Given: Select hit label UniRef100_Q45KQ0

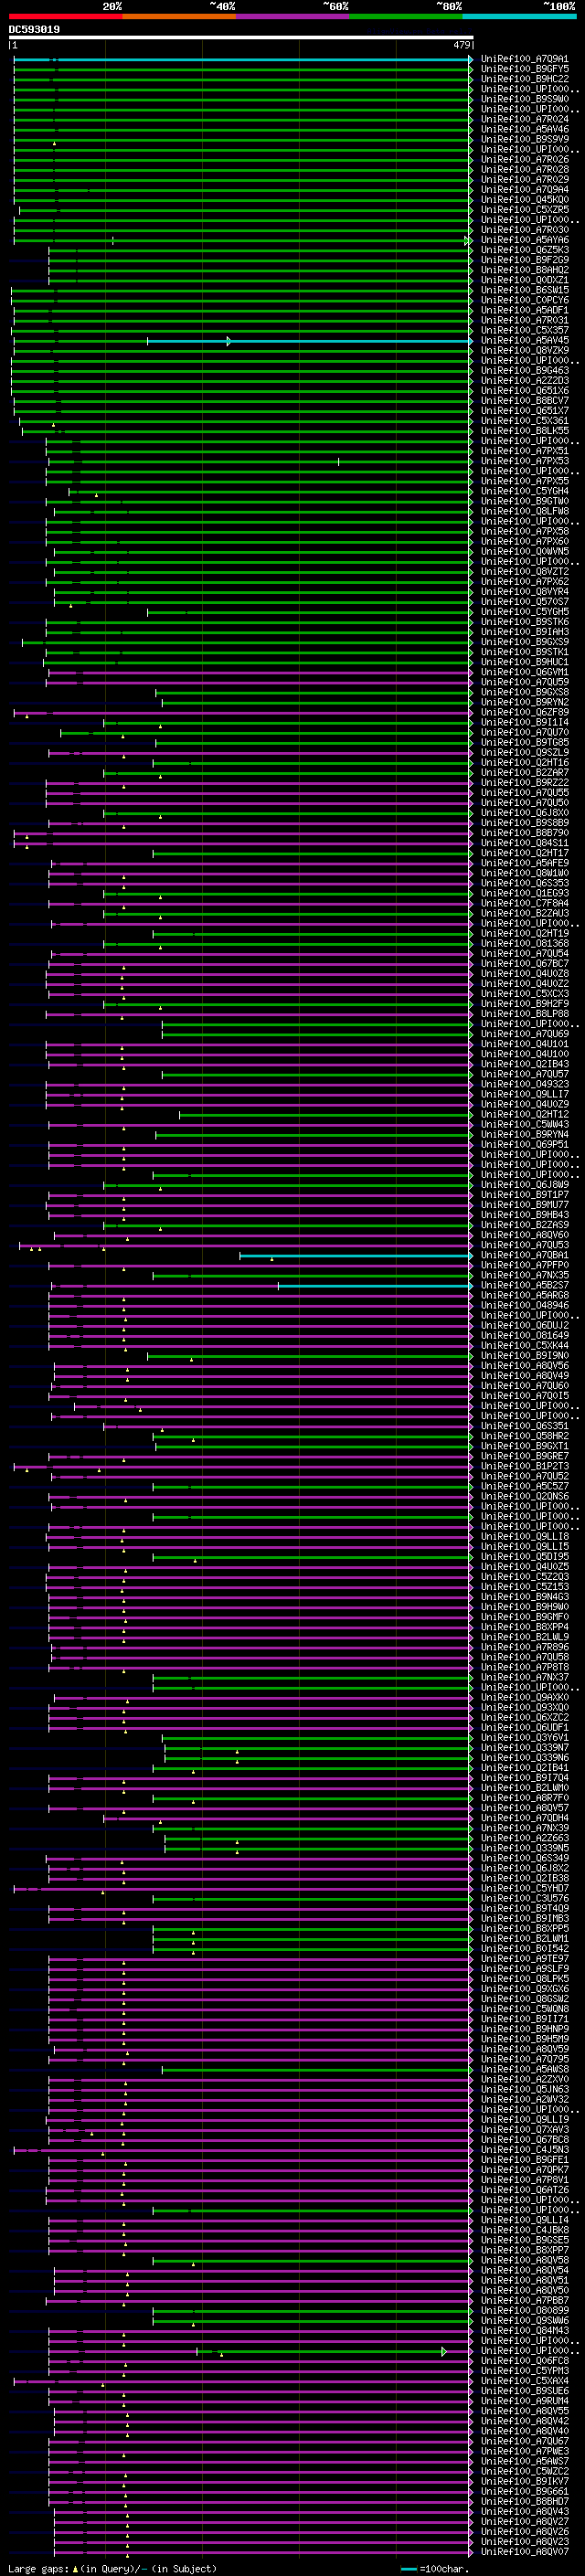Looking at the screenshot, I should click(x=524, y=200).
